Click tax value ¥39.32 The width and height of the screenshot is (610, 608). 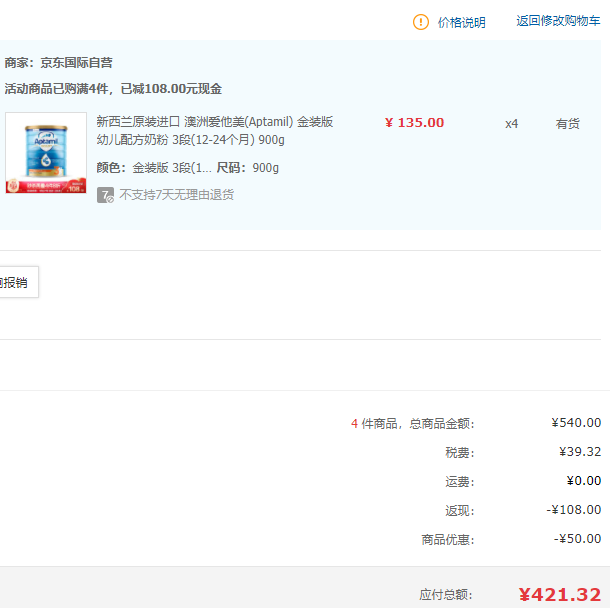click(580, 452)
